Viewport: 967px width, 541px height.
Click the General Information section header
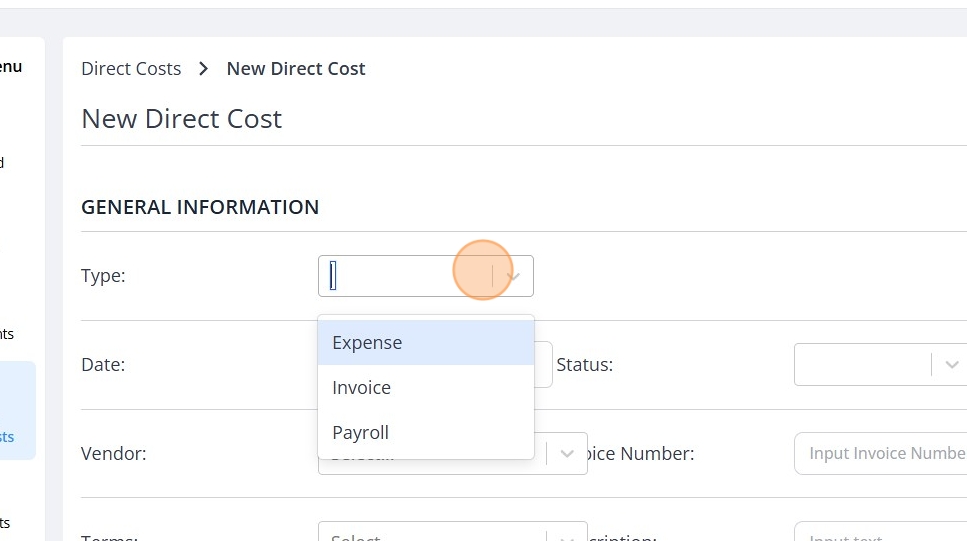(x=200, y=207)
